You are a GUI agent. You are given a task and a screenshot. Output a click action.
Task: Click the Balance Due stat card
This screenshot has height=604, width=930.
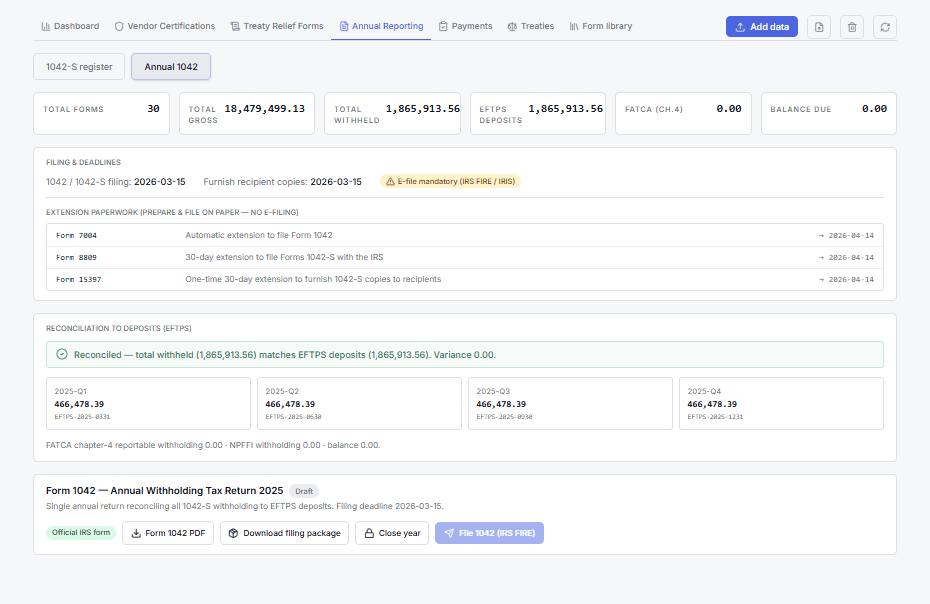(829, 113)
